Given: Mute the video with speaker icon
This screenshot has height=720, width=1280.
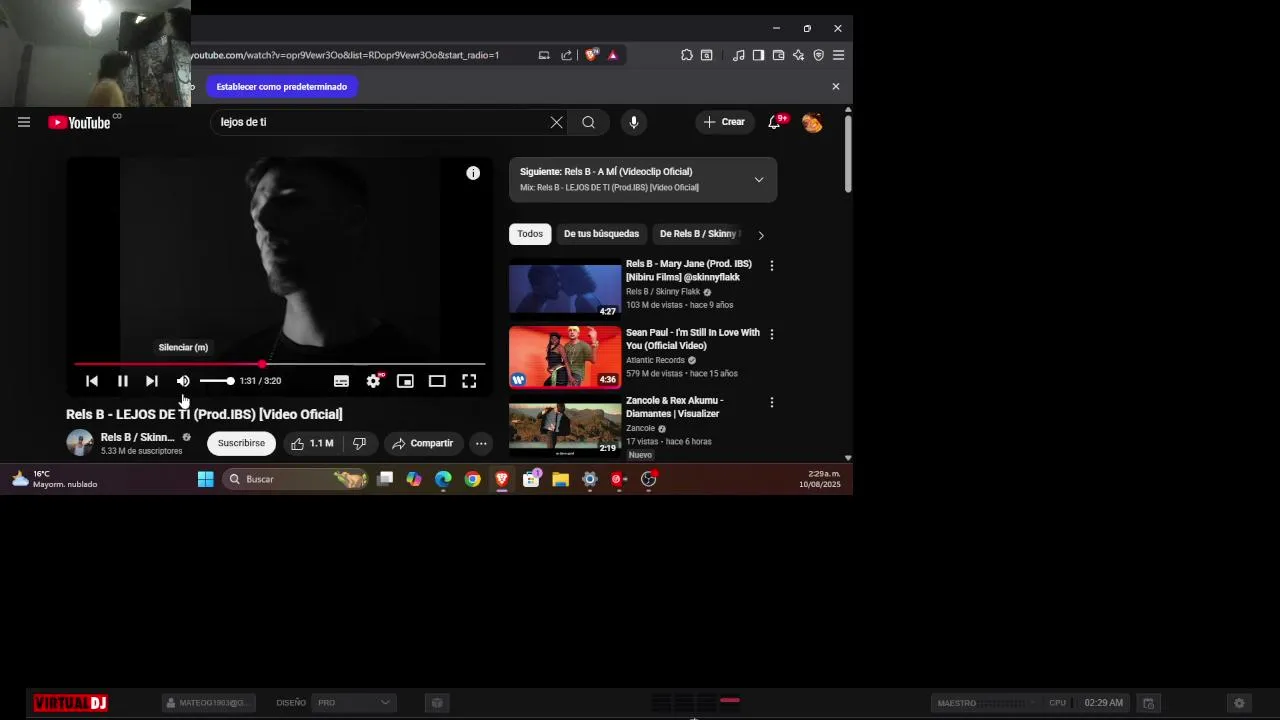Looking at the screenshot, I should pyautogui.click(x=183, y=381).
